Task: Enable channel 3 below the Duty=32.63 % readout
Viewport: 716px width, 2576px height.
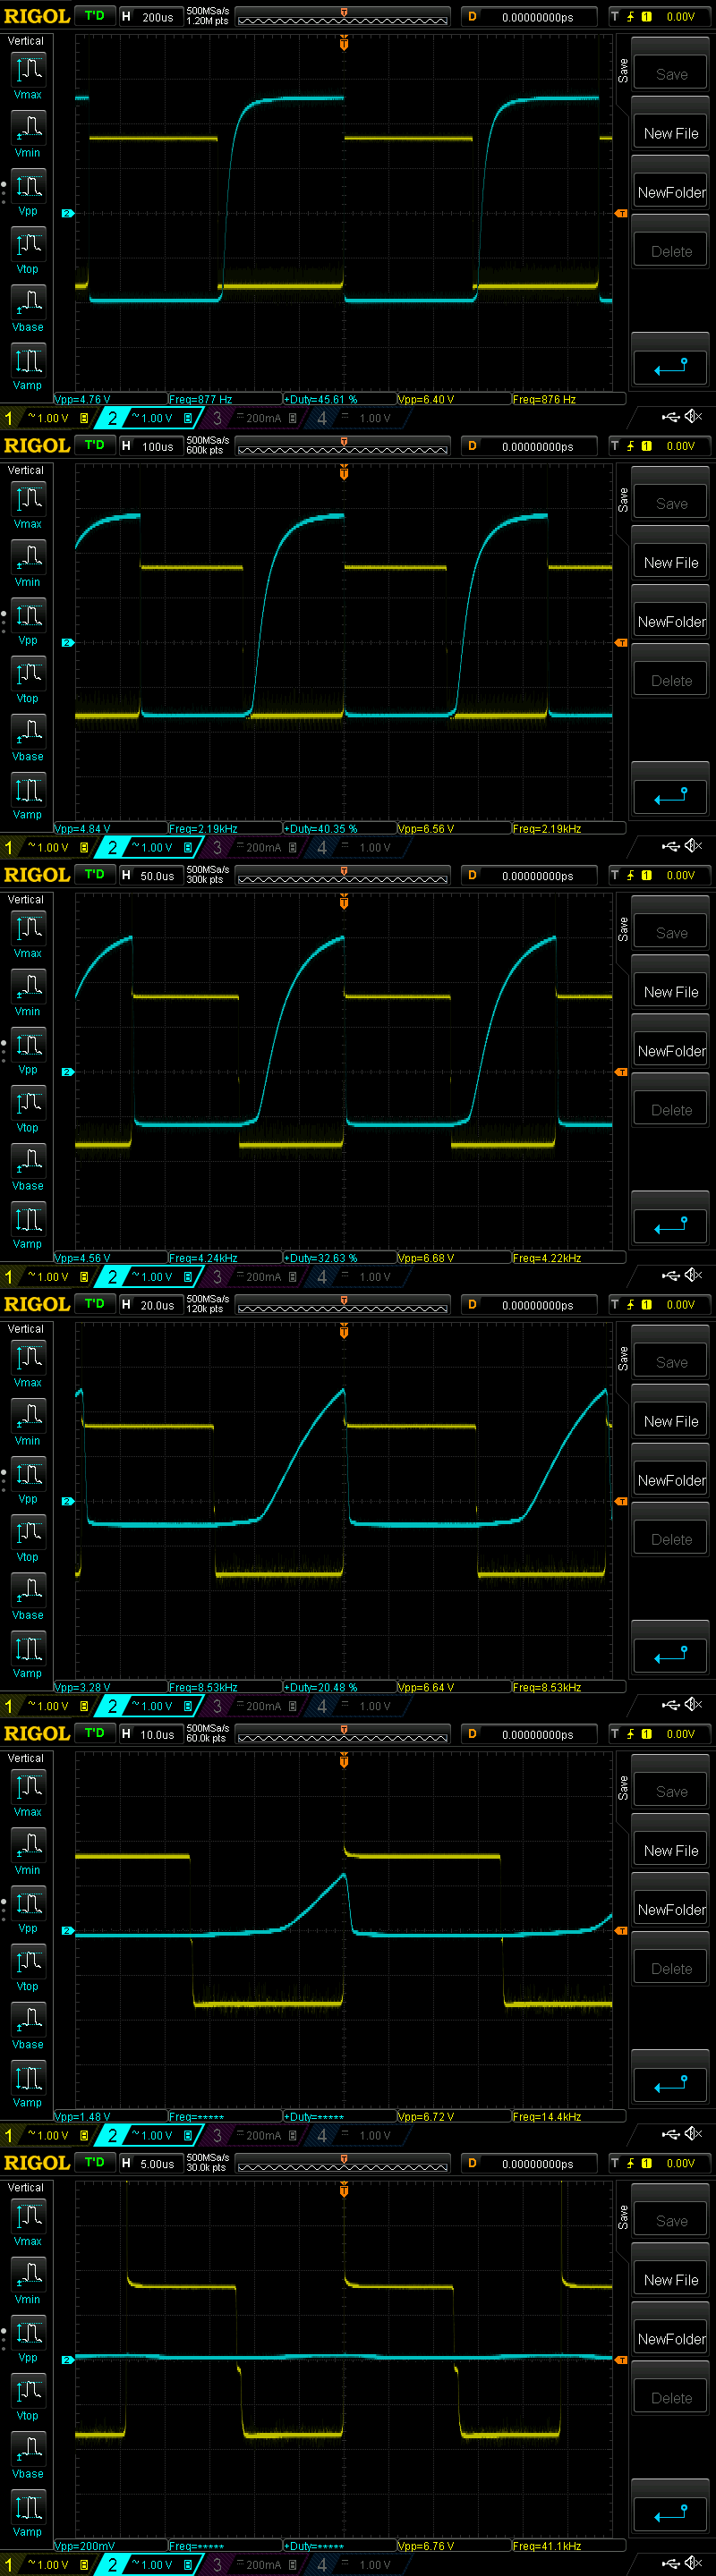Action: click(x=217, y=1277)
